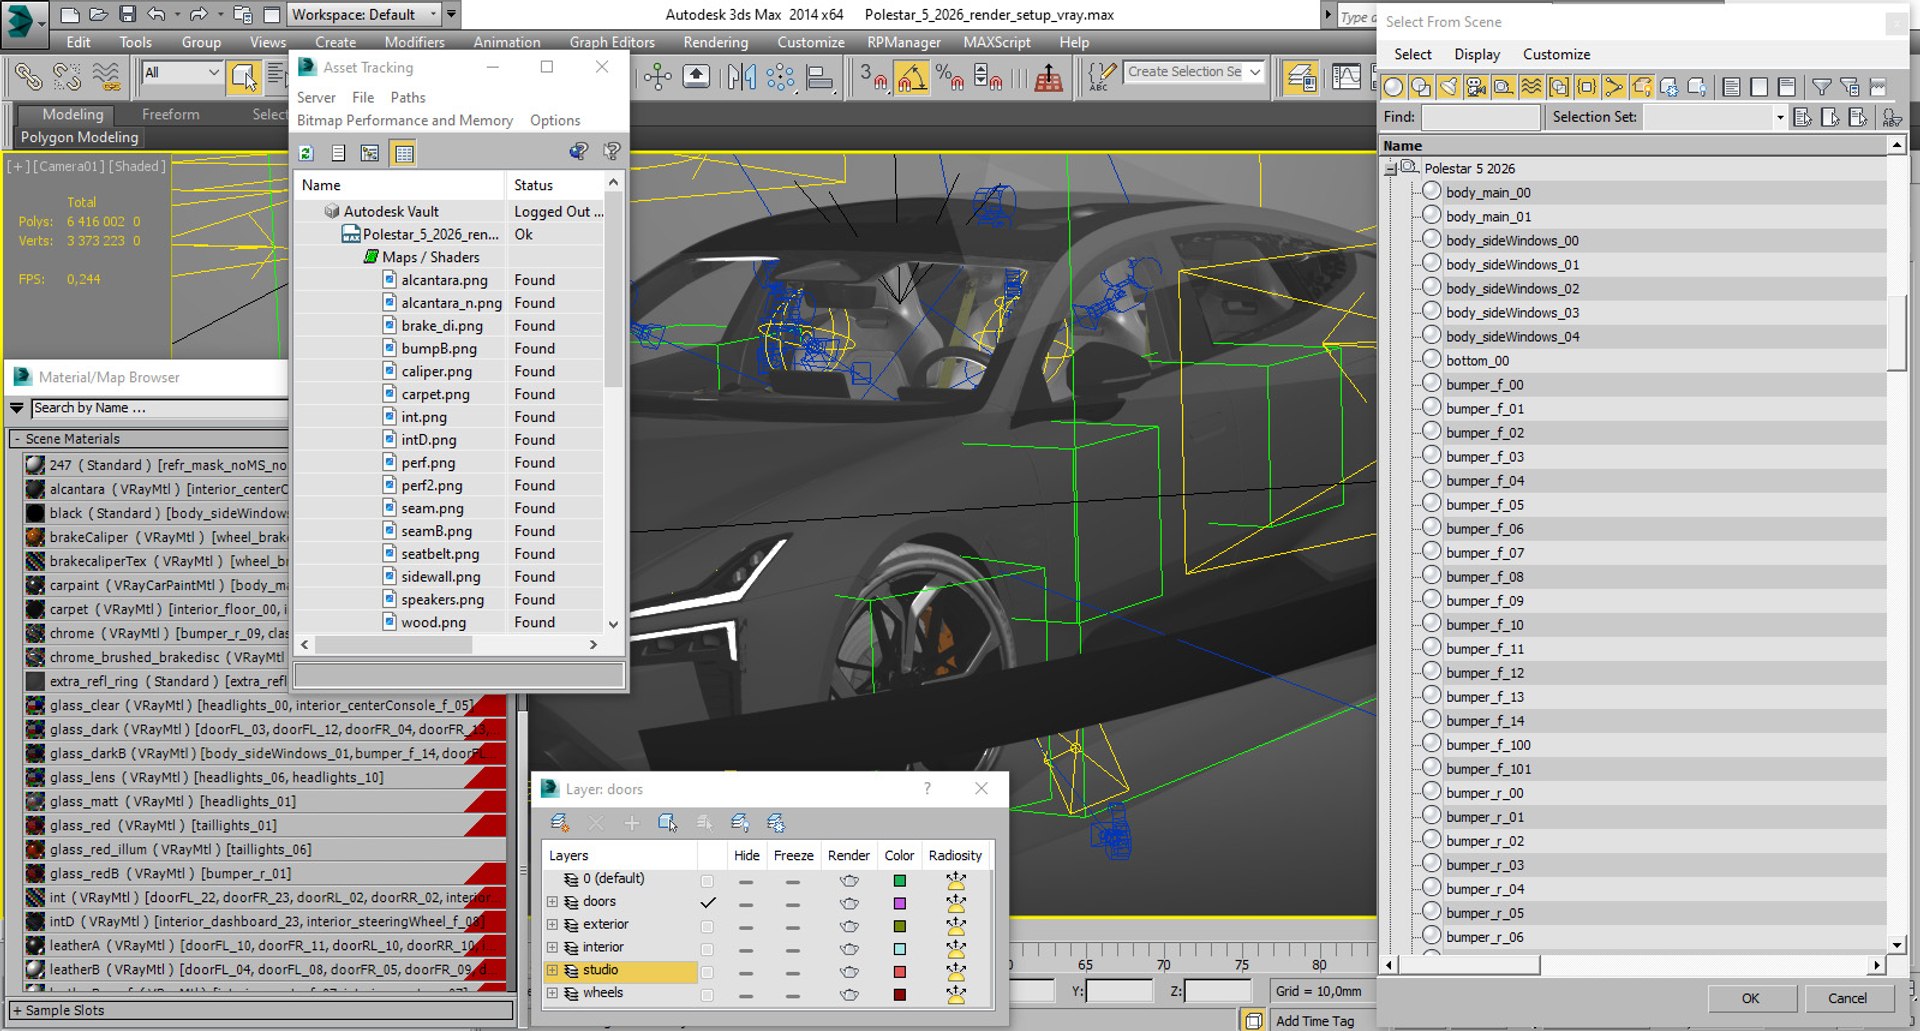Click Select None icon in Select From Scene
This screenshot has width=1920, height=1031.
(x=1759, y=87)
